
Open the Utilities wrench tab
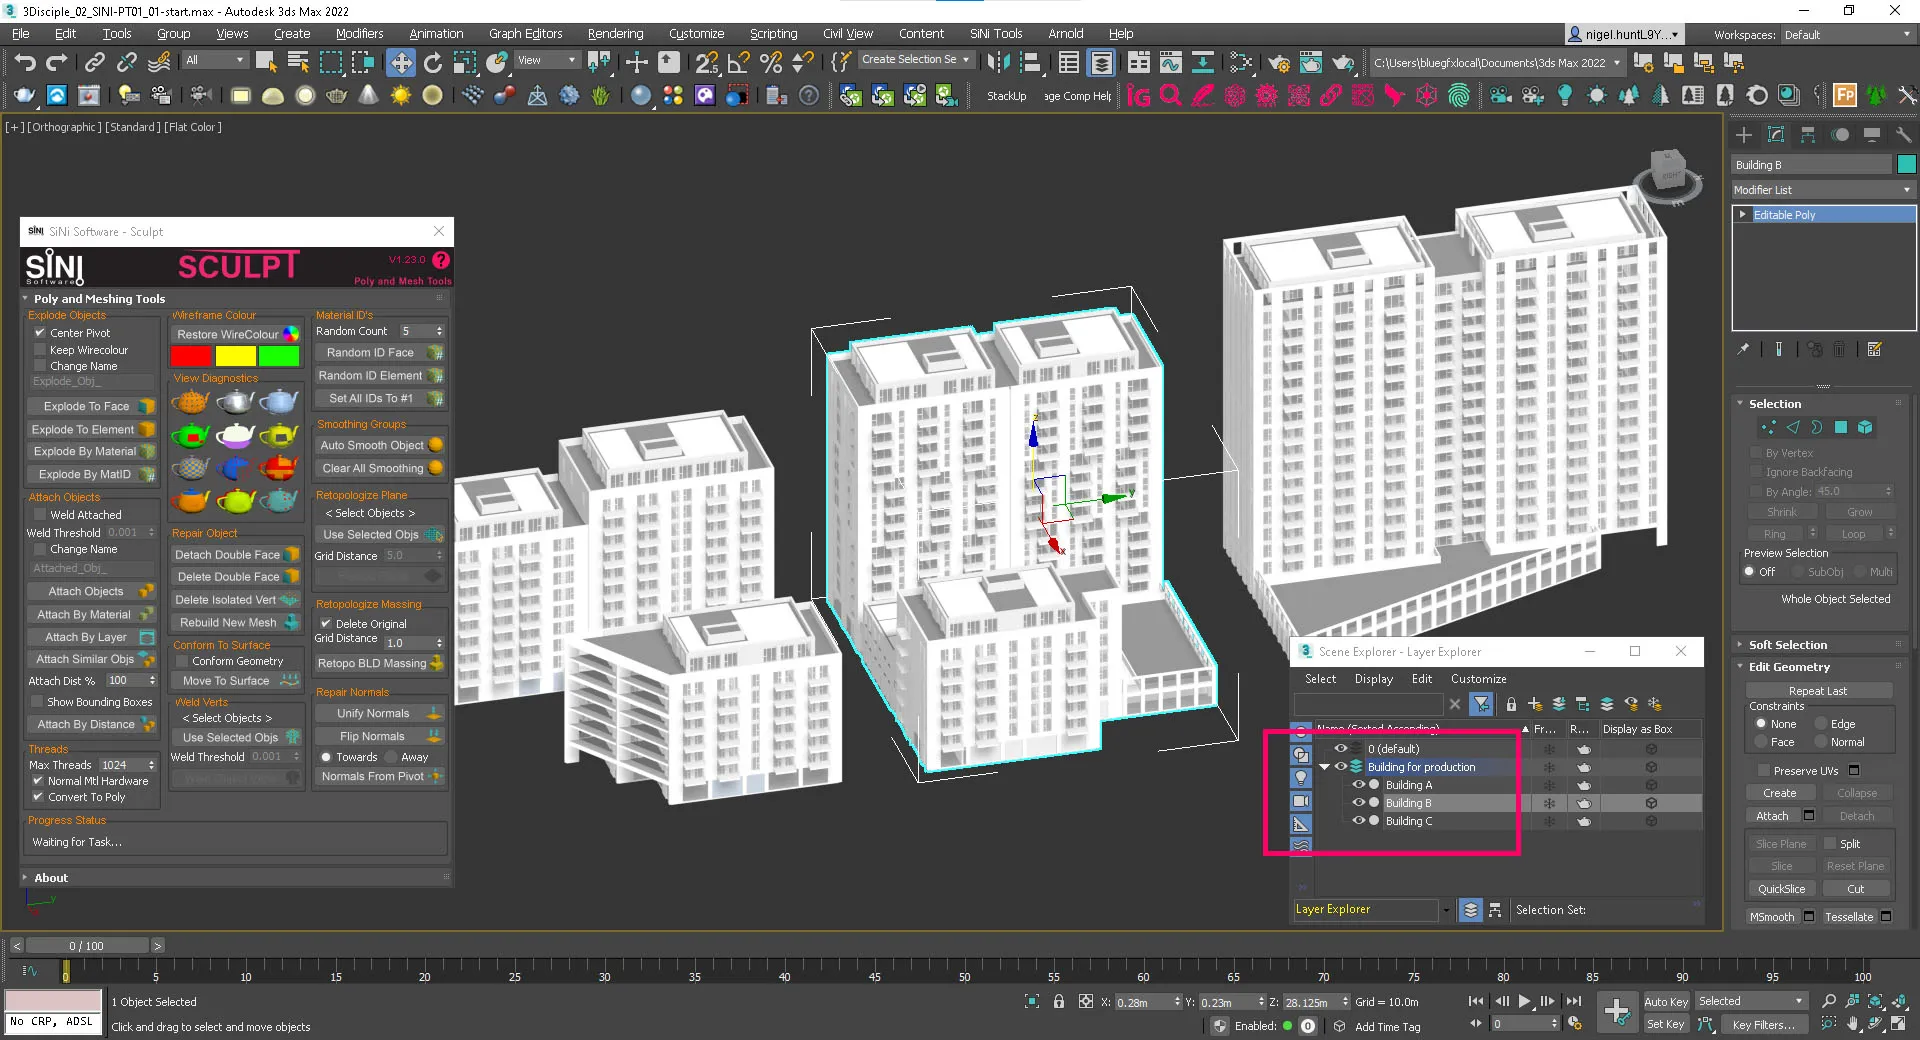click(x=1903, y=134)
